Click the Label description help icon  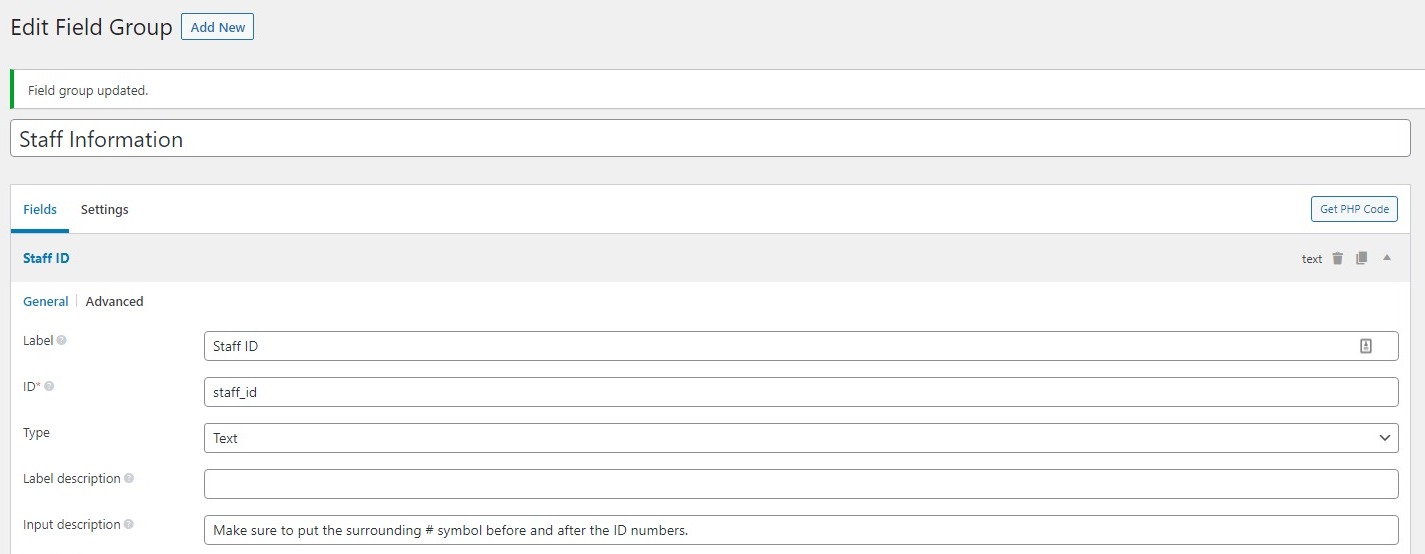point(129,478)
